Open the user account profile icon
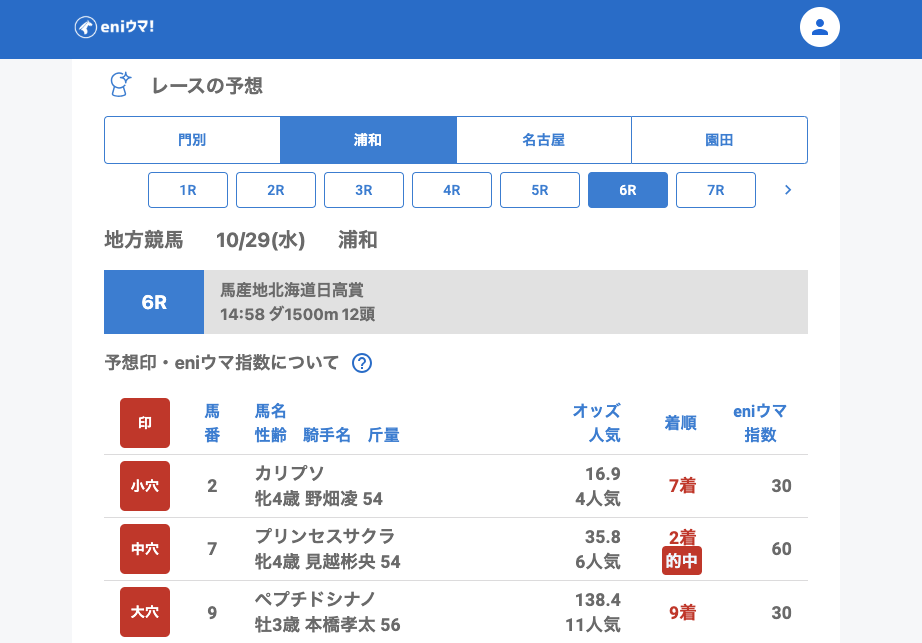 [x=819, y=27]
